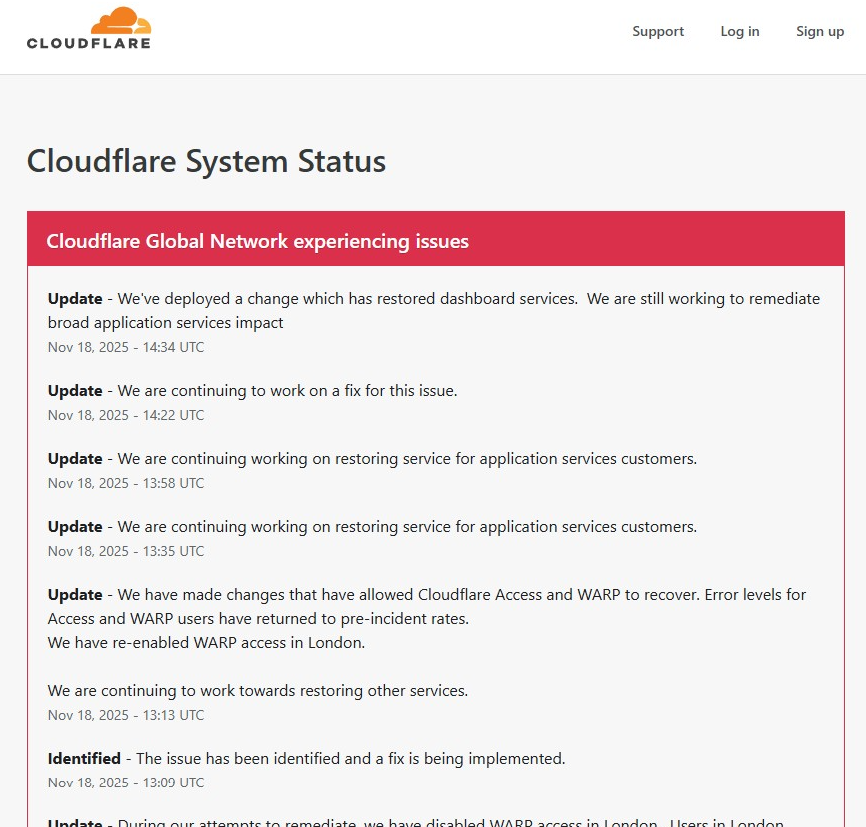
Task: Click the 'continuing to work on a fix' update
Action: [x=287, y=391]
